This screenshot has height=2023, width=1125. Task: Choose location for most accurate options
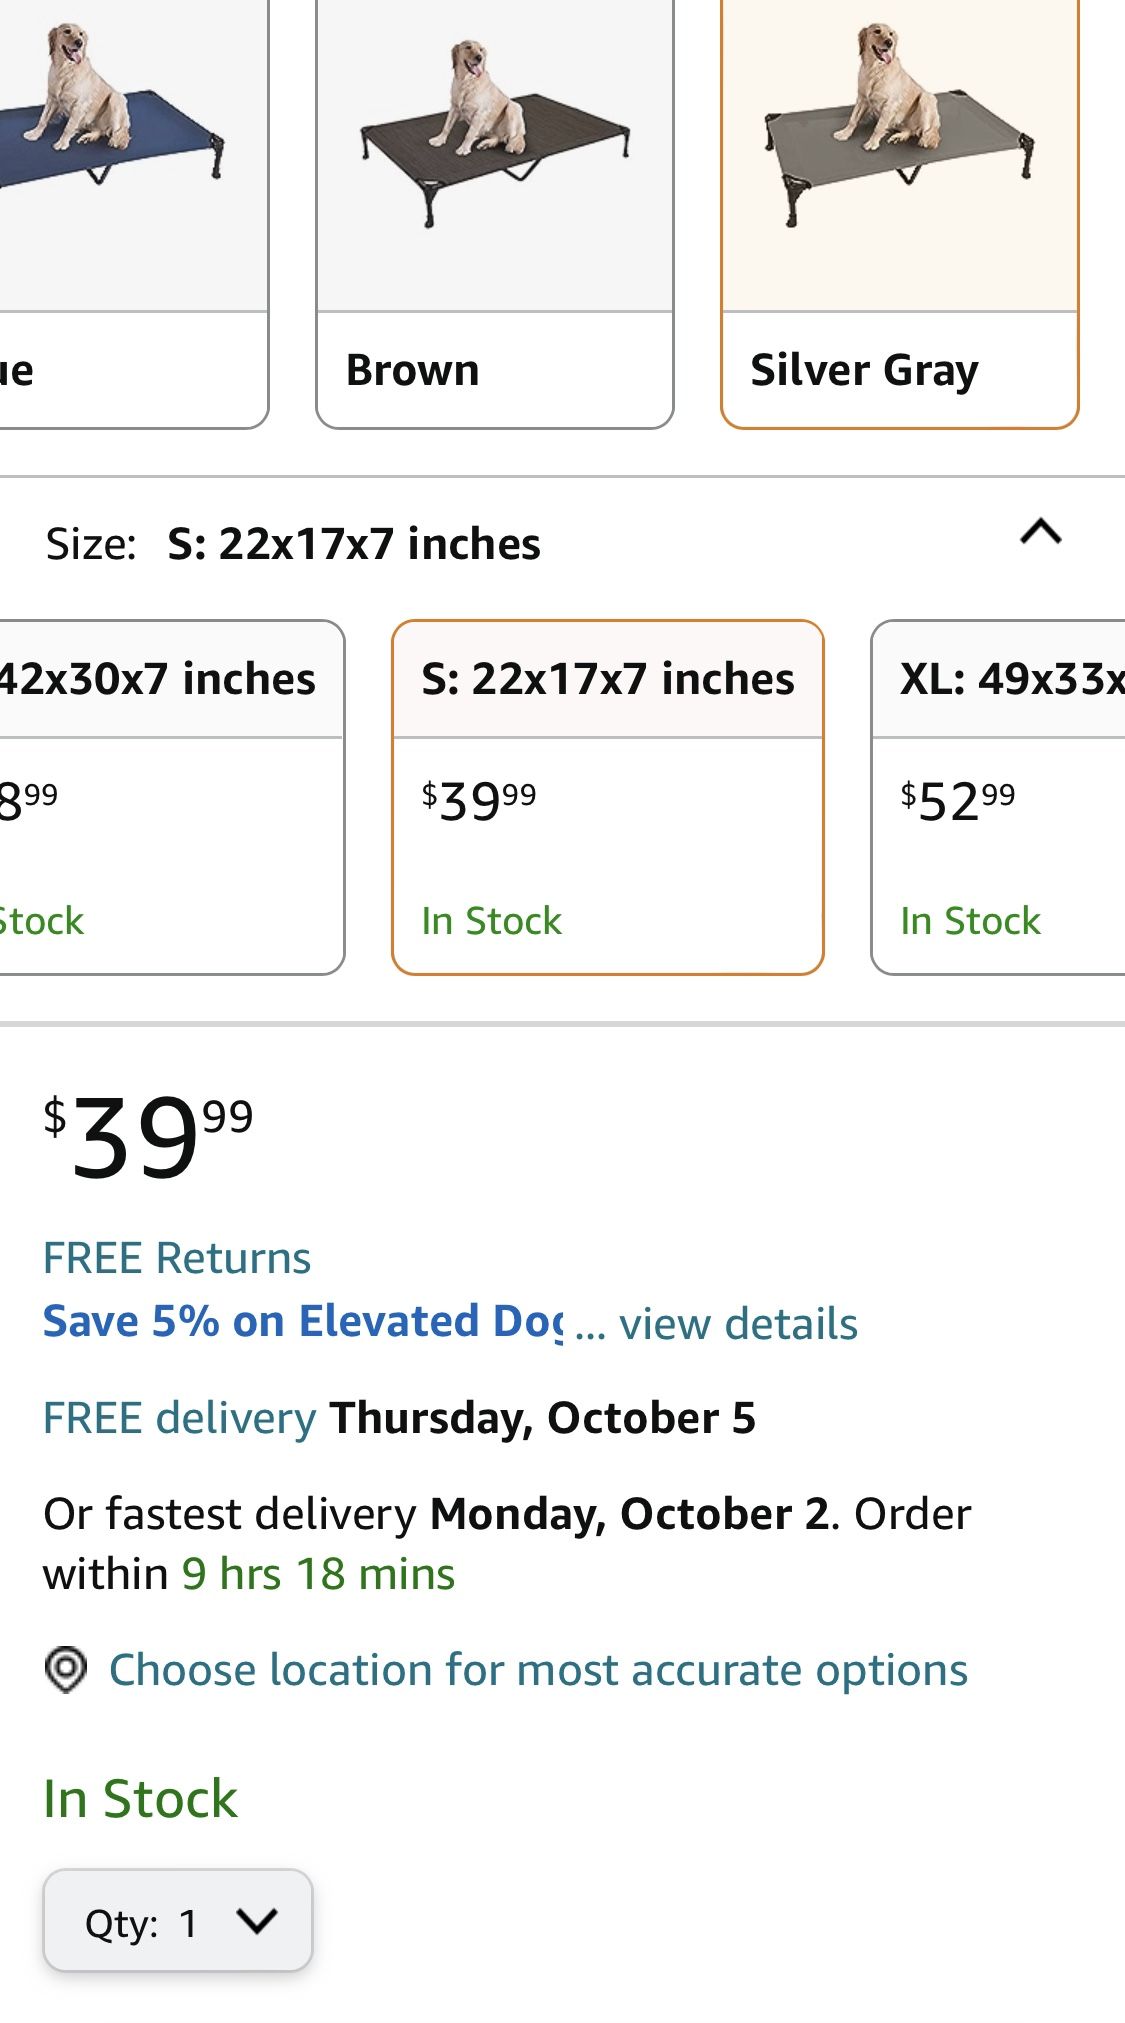pos(538,1670)
